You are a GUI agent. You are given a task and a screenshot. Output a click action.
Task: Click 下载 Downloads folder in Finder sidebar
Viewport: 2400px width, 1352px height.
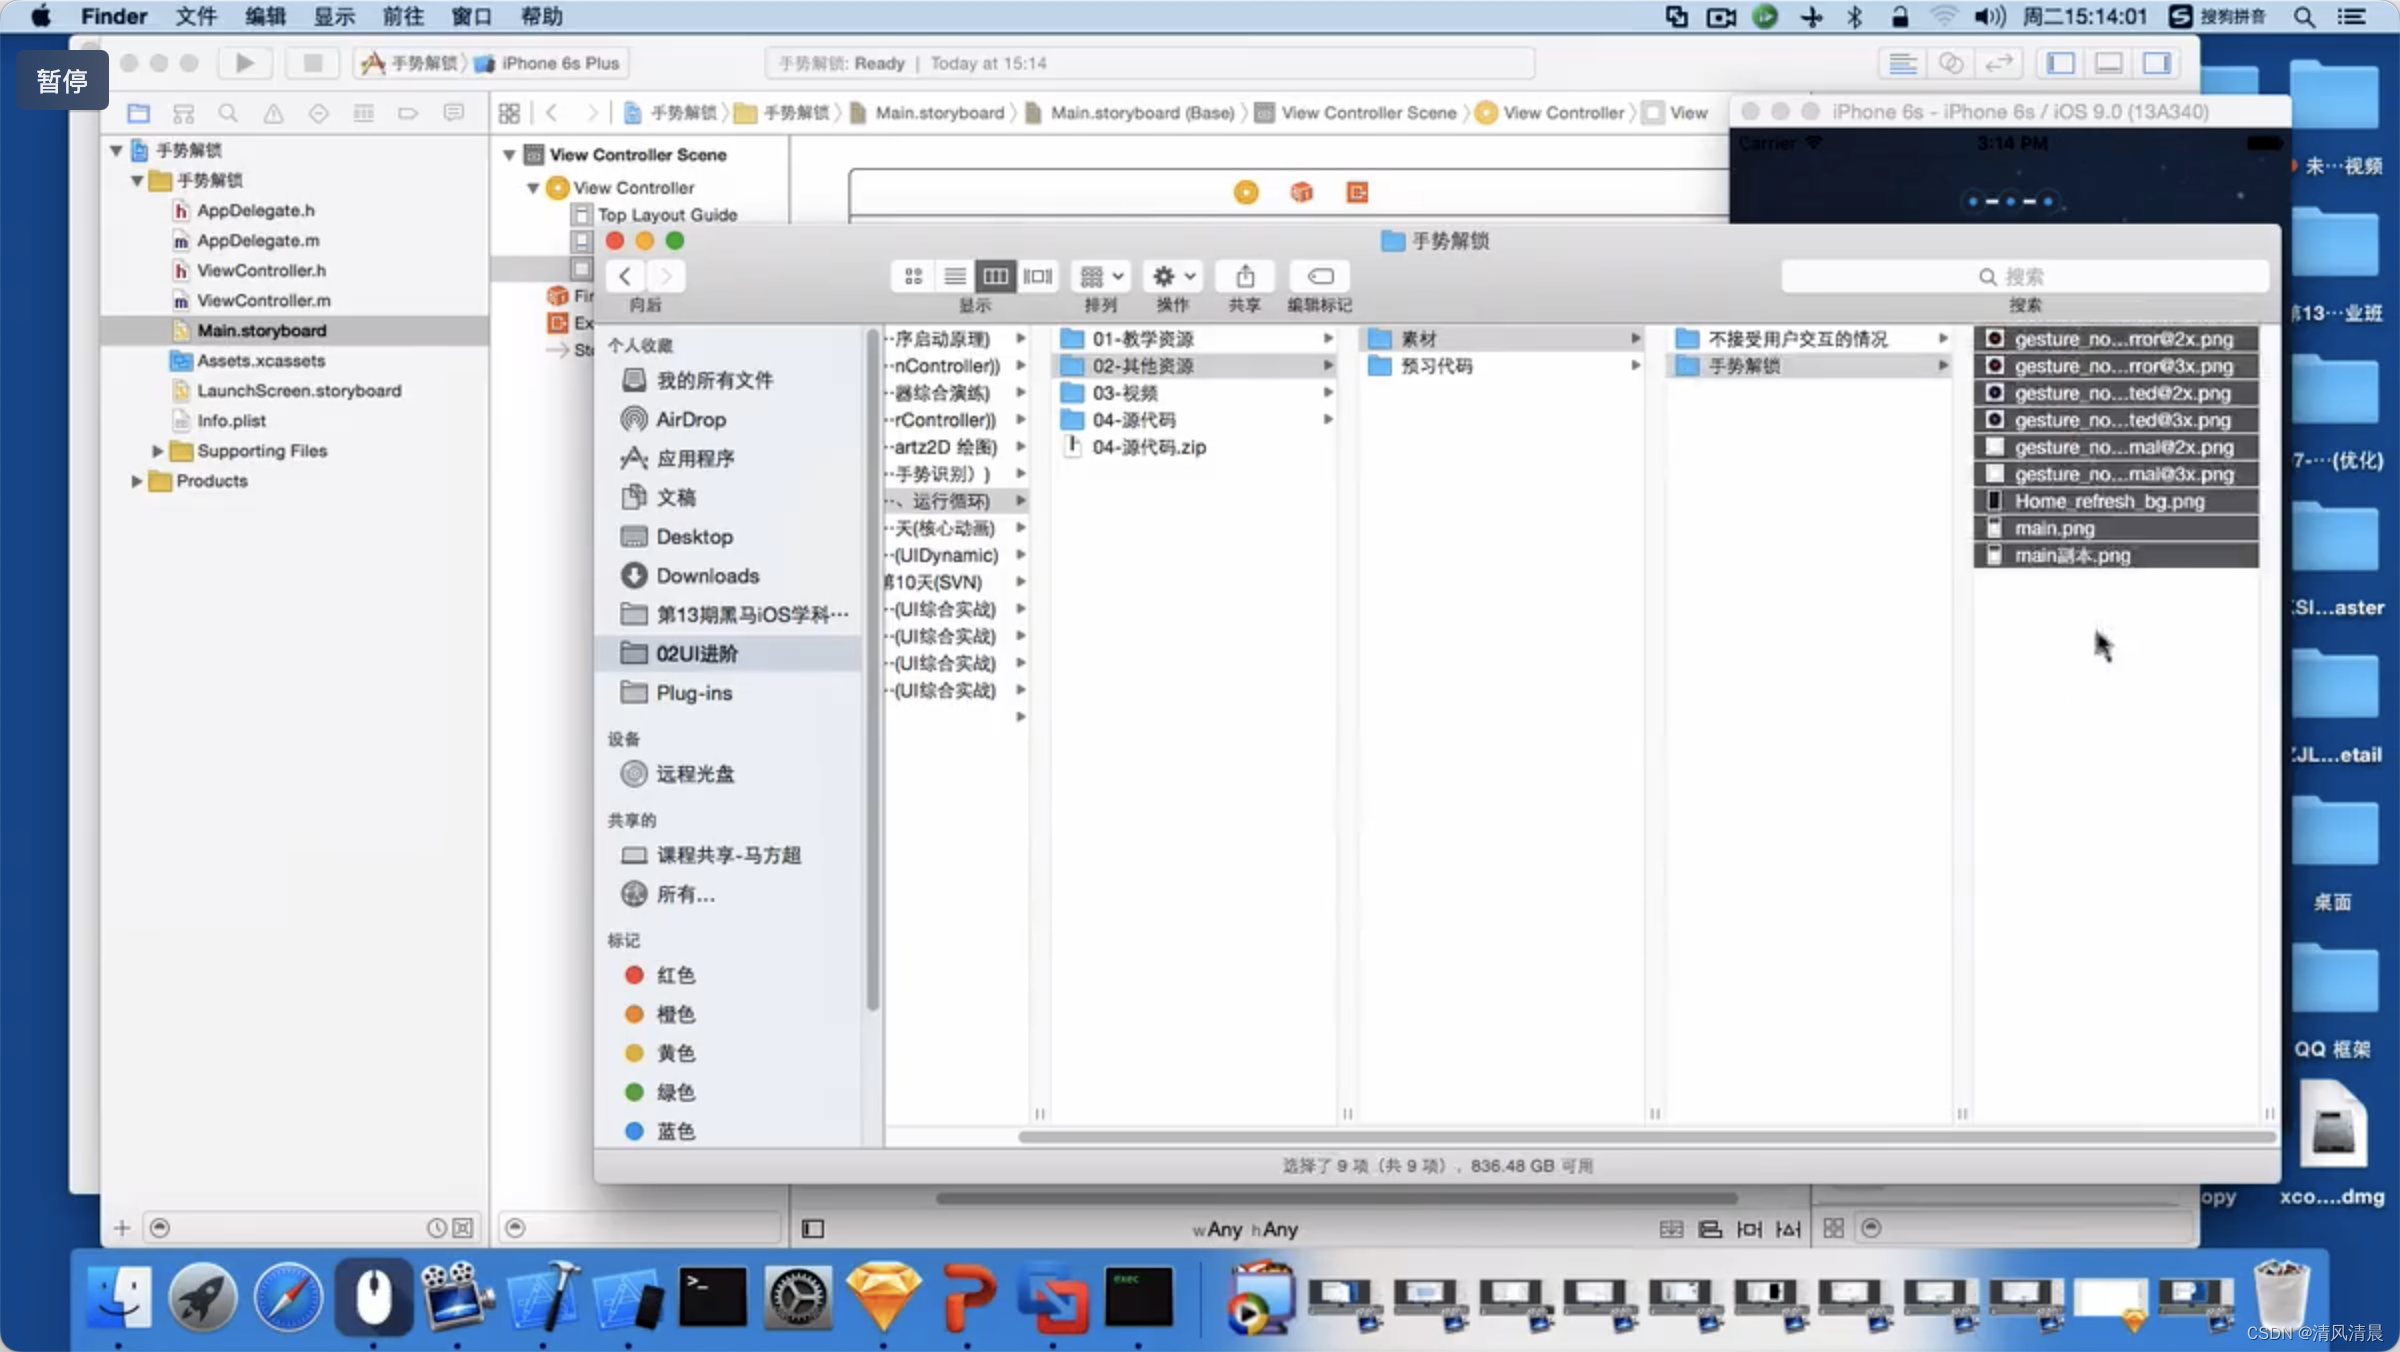coord(707,575)
